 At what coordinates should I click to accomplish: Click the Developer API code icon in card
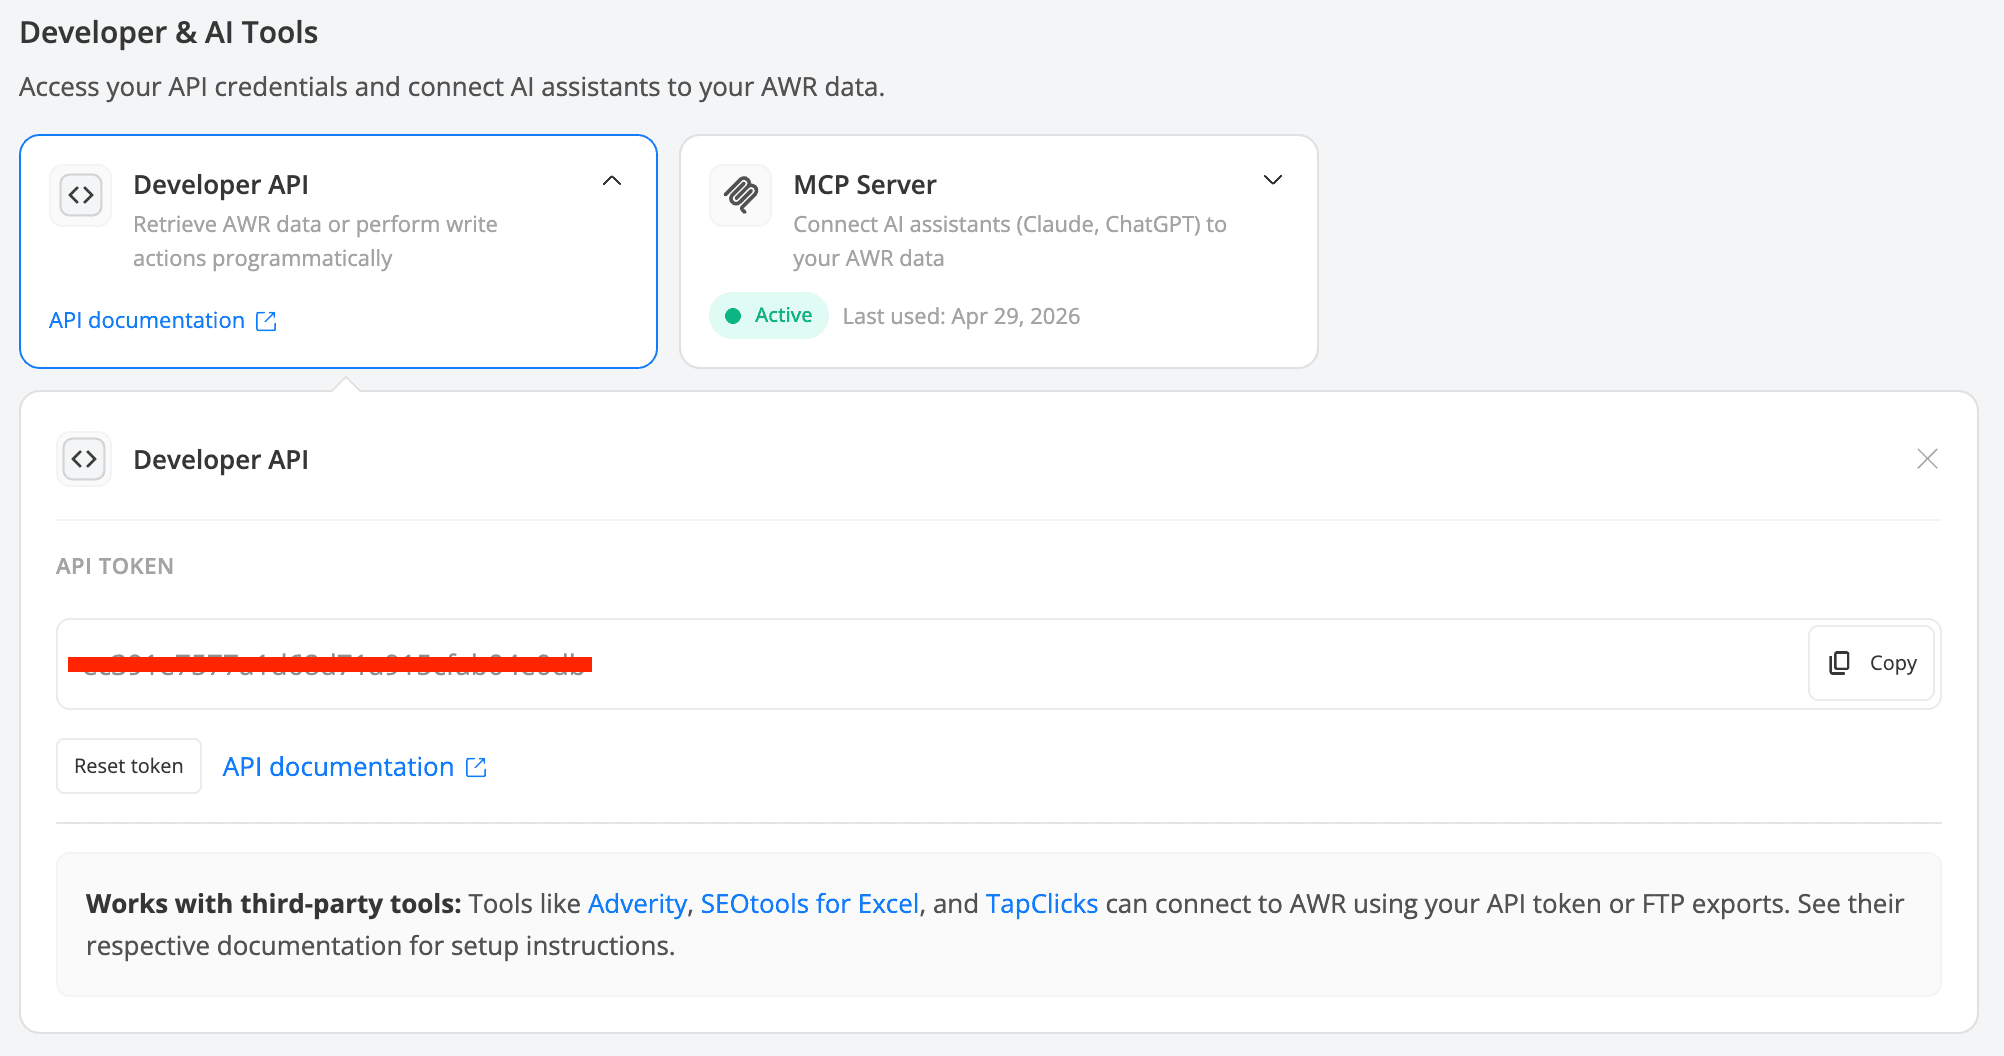[81, 195]
